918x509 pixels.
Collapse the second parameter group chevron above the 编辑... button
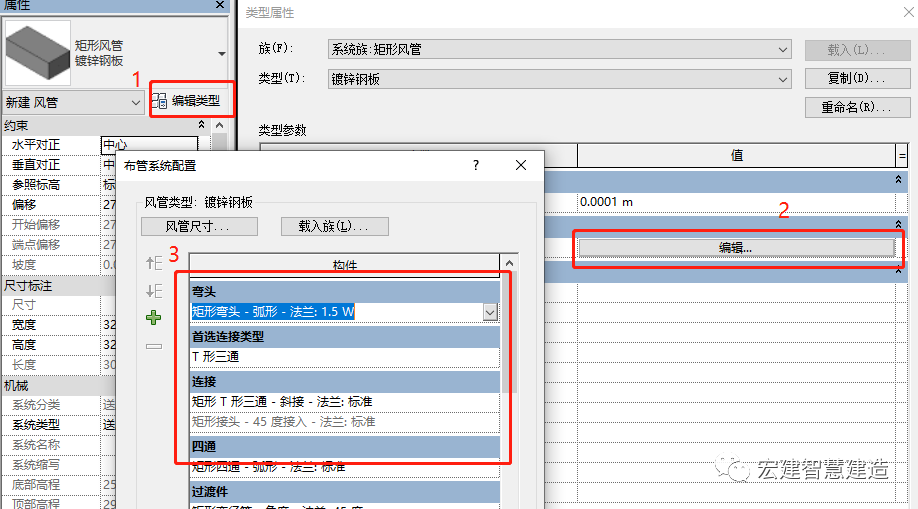tap(898, 224)
